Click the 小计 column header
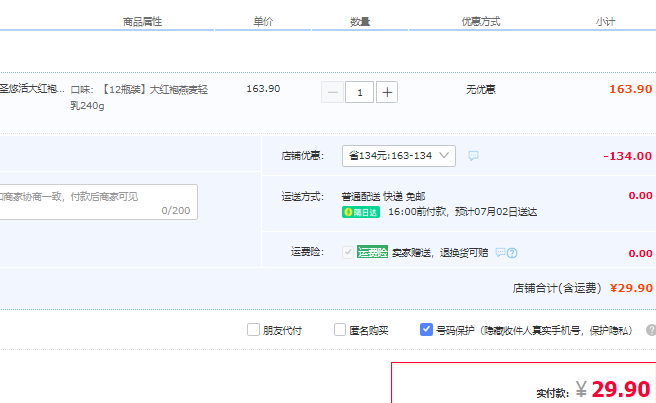Screen dimensions: 656x403 point(605,22)
